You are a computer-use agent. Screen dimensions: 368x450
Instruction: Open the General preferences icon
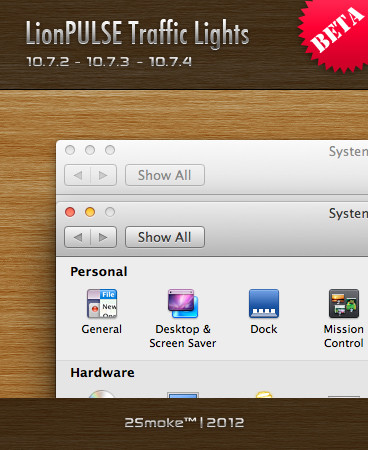[102, 303]
